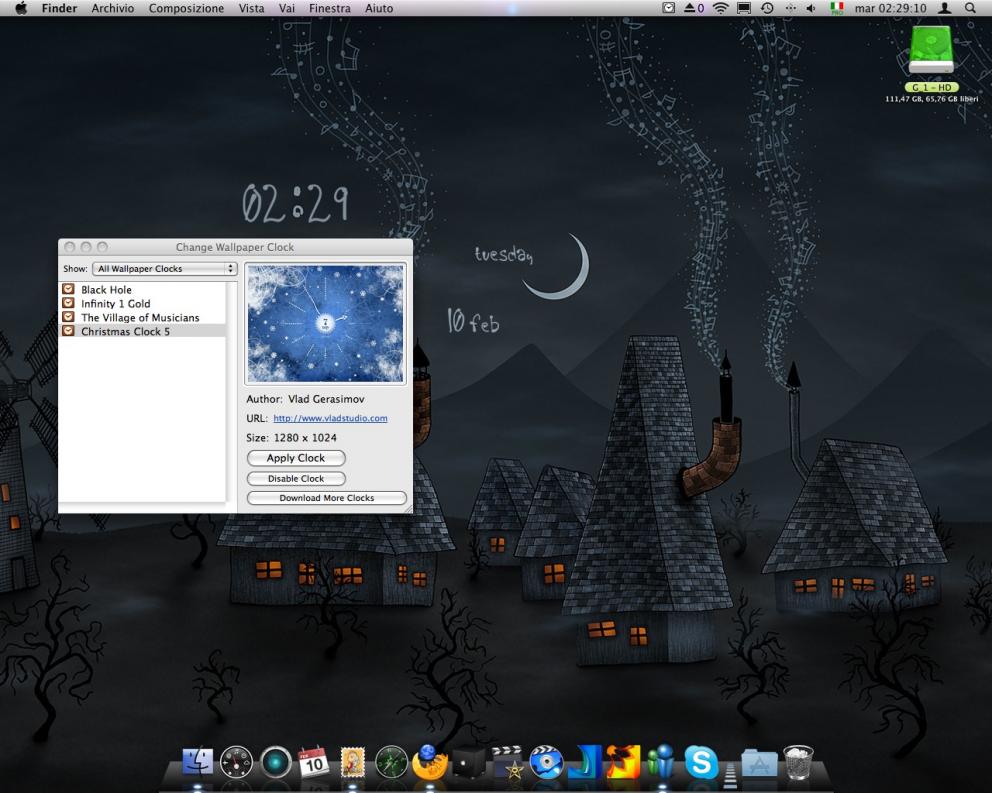
Task: Open the Vai menu
Action: 287,8
